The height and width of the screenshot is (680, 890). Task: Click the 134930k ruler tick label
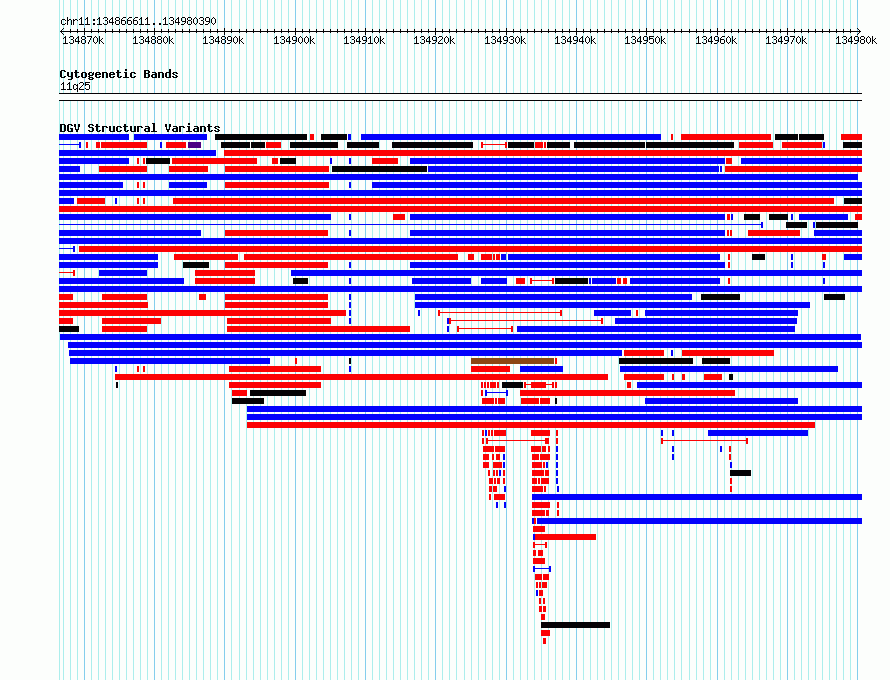point(505,40)
